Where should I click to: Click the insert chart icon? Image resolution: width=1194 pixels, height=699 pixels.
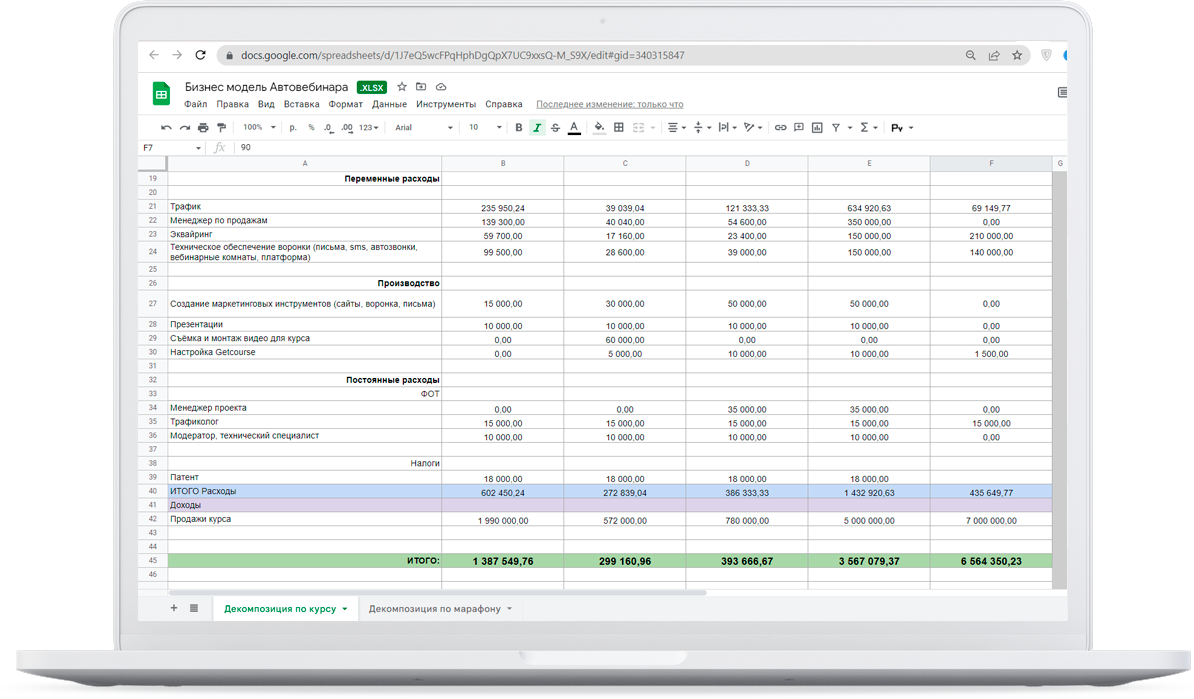(817, 128)
